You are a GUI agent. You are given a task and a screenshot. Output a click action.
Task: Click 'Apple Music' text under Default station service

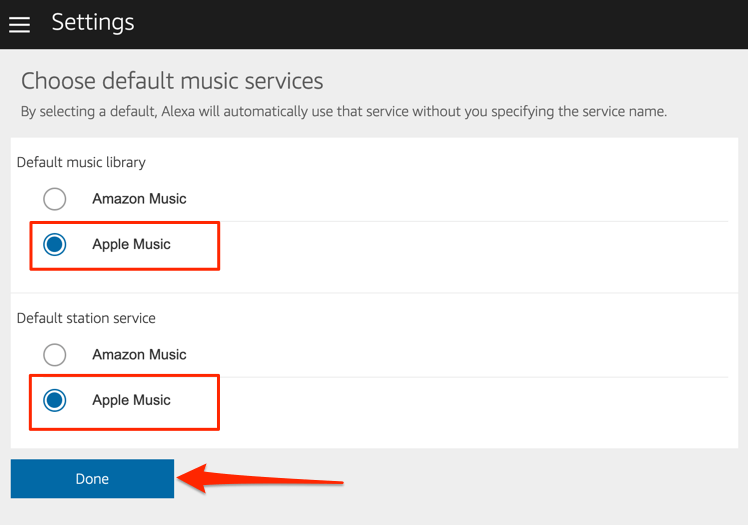tap(131, 400)
